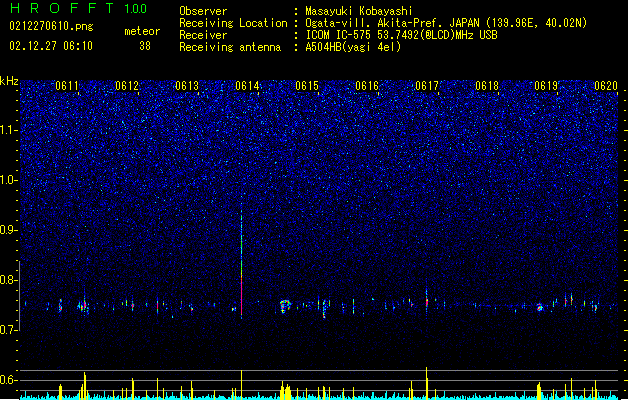Screen dimensions: 629x400
Task: Click the Receiving Location label
Action: click(233, 23)
